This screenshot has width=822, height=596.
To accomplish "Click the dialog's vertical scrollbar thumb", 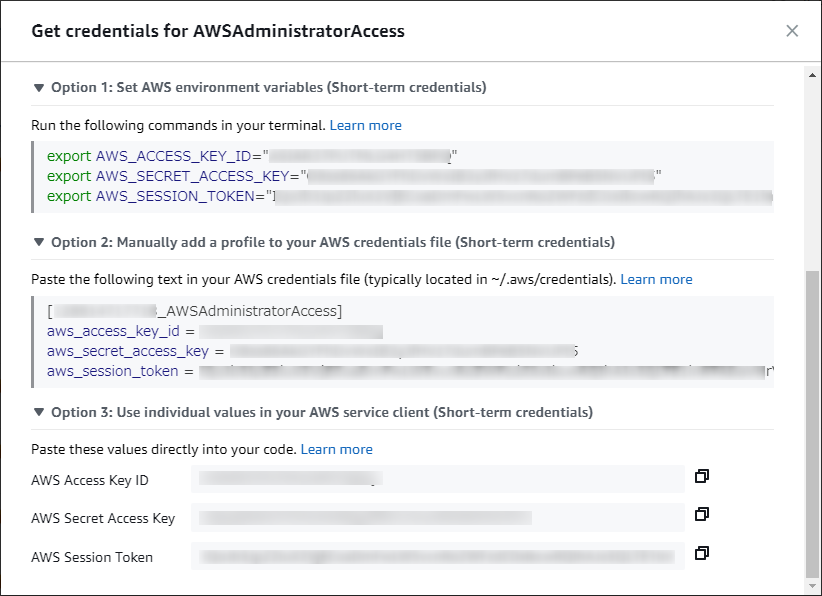I will [812, 425].
